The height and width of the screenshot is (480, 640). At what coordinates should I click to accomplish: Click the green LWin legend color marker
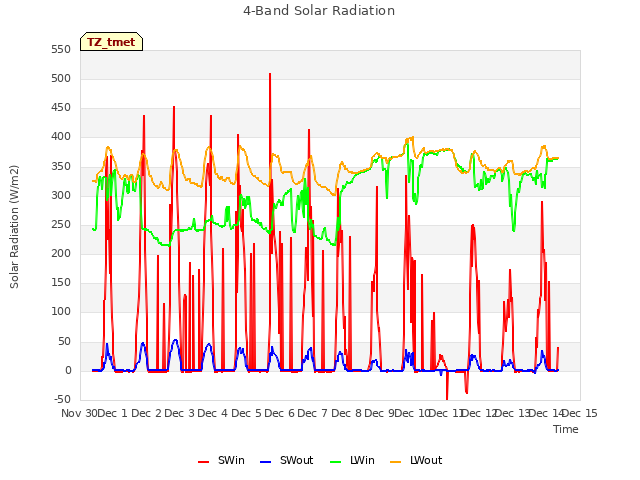point(335,462)
